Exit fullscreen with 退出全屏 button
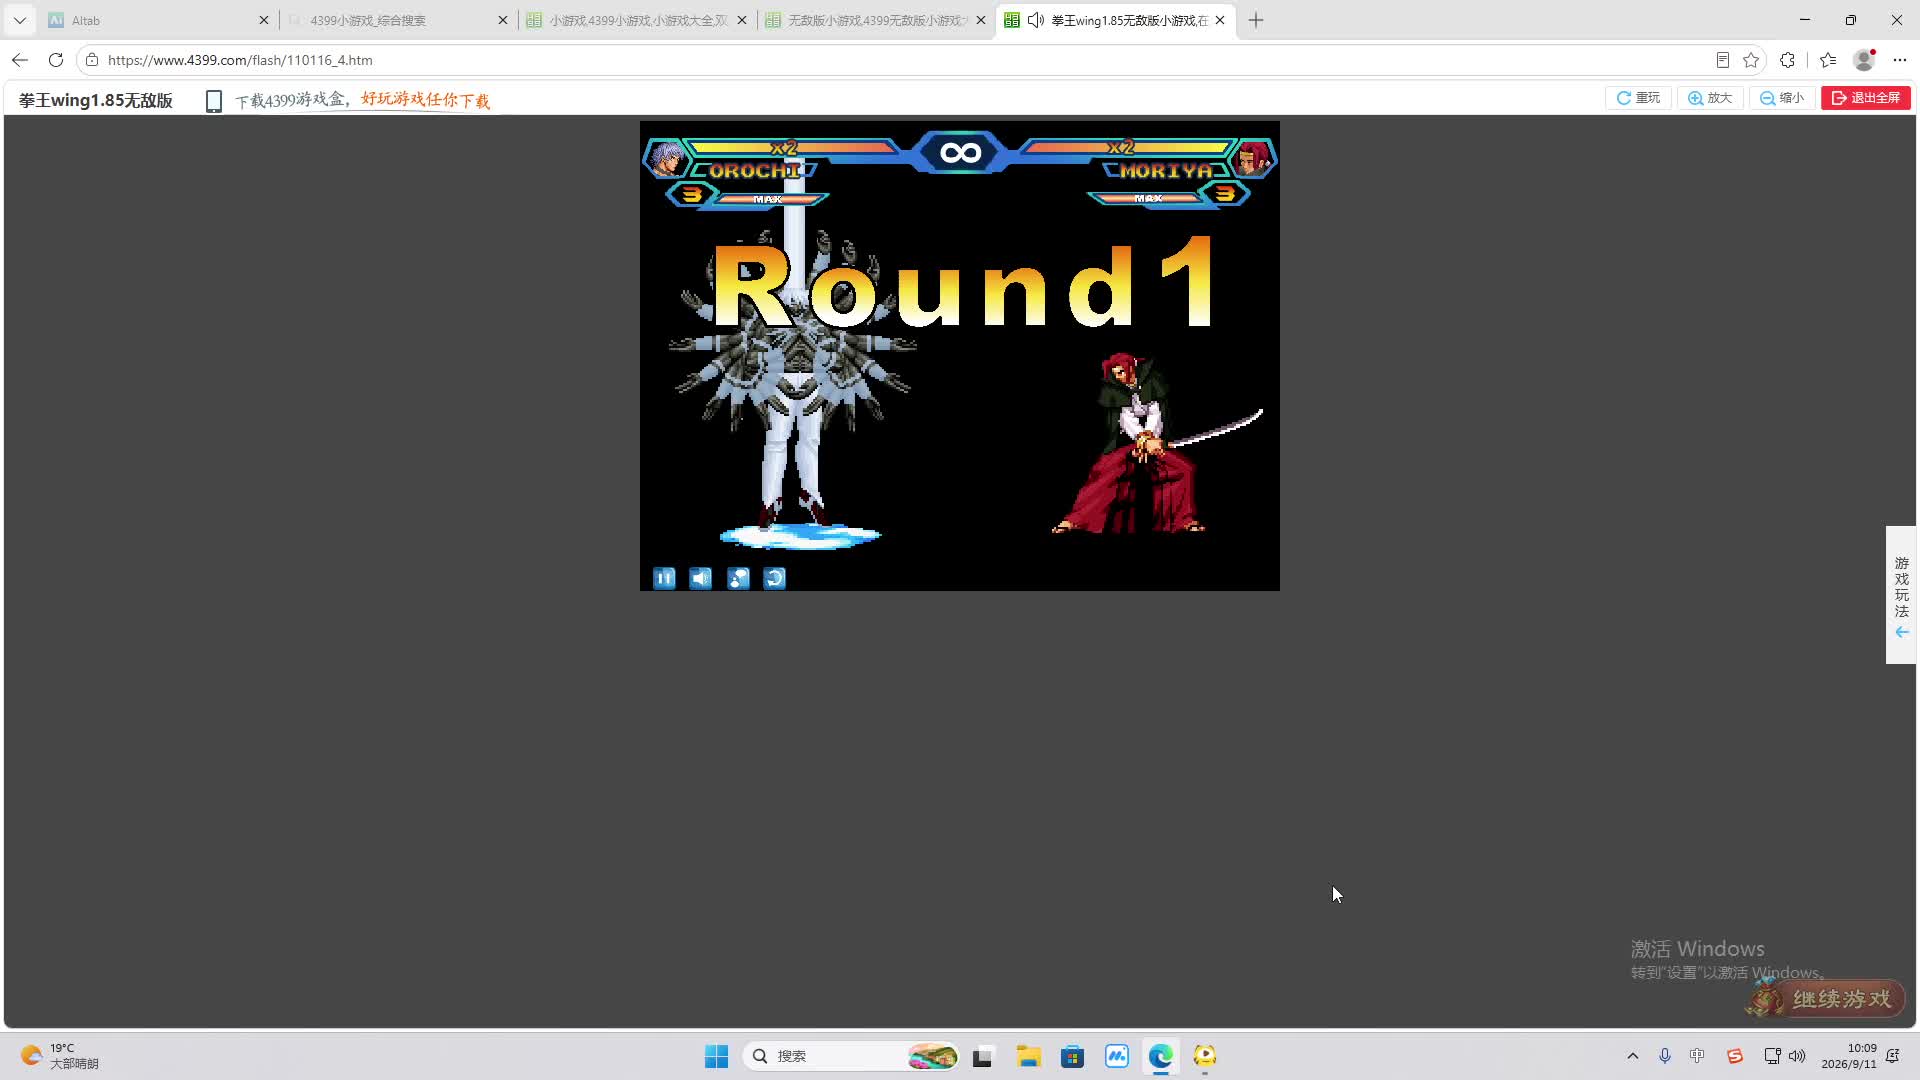 pyautogui.click(x=1866, y=98)
